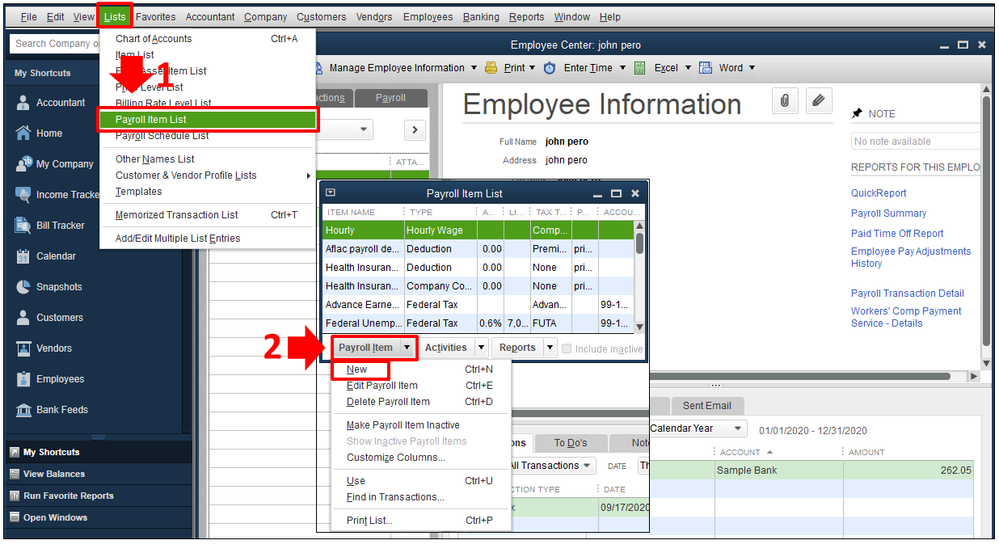Switch to the Payroll tab
This screenshot has width=999, height=545.
[390, 98]
